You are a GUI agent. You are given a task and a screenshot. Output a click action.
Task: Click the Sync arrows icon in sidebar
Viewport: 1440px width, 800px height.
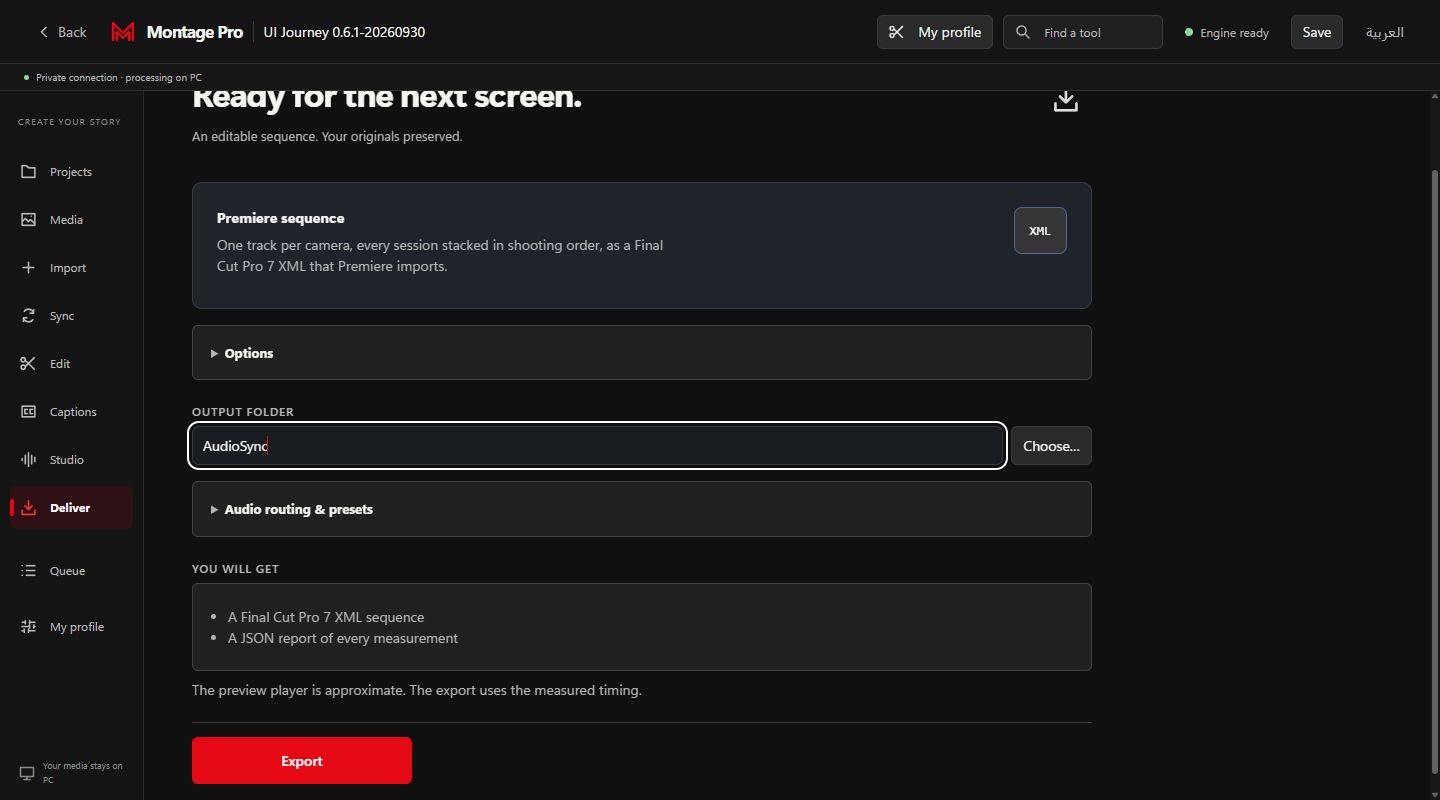28,316
